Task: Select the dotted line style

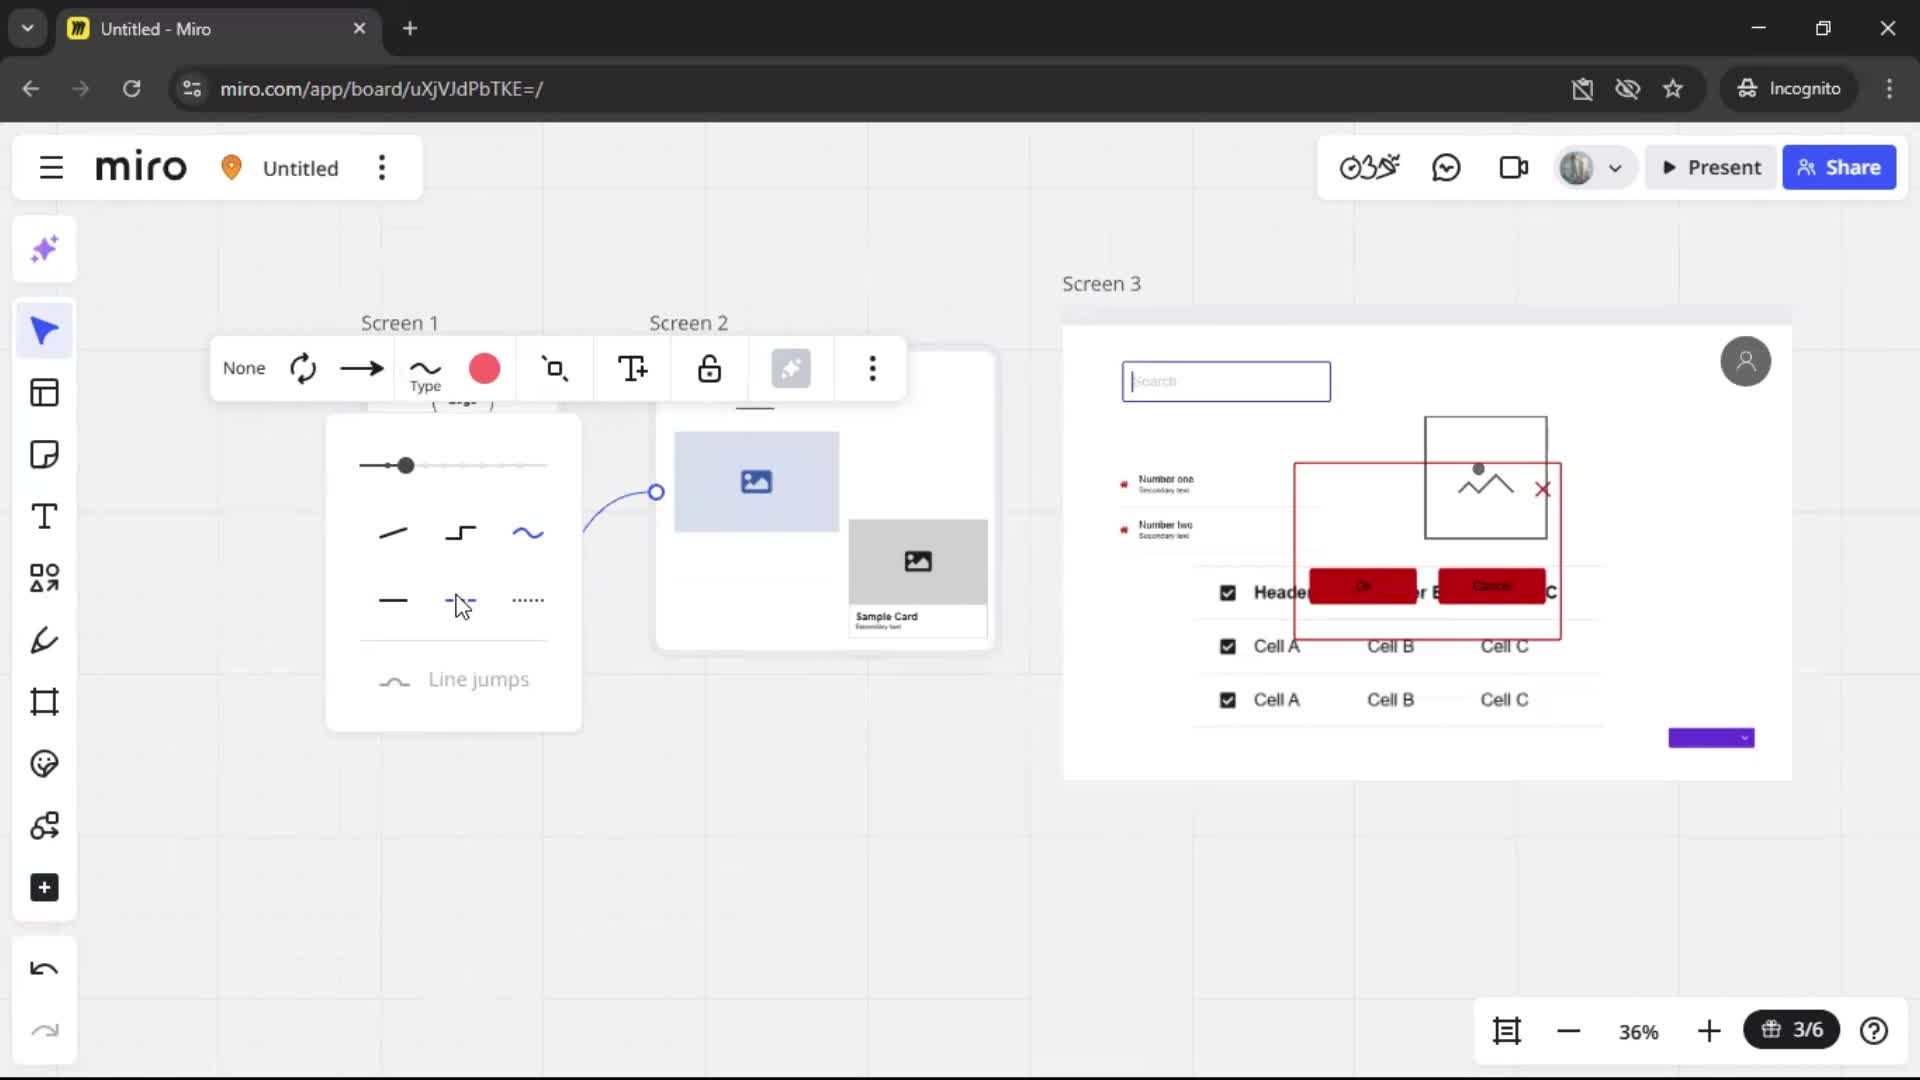Action: [x=527, y=600]
